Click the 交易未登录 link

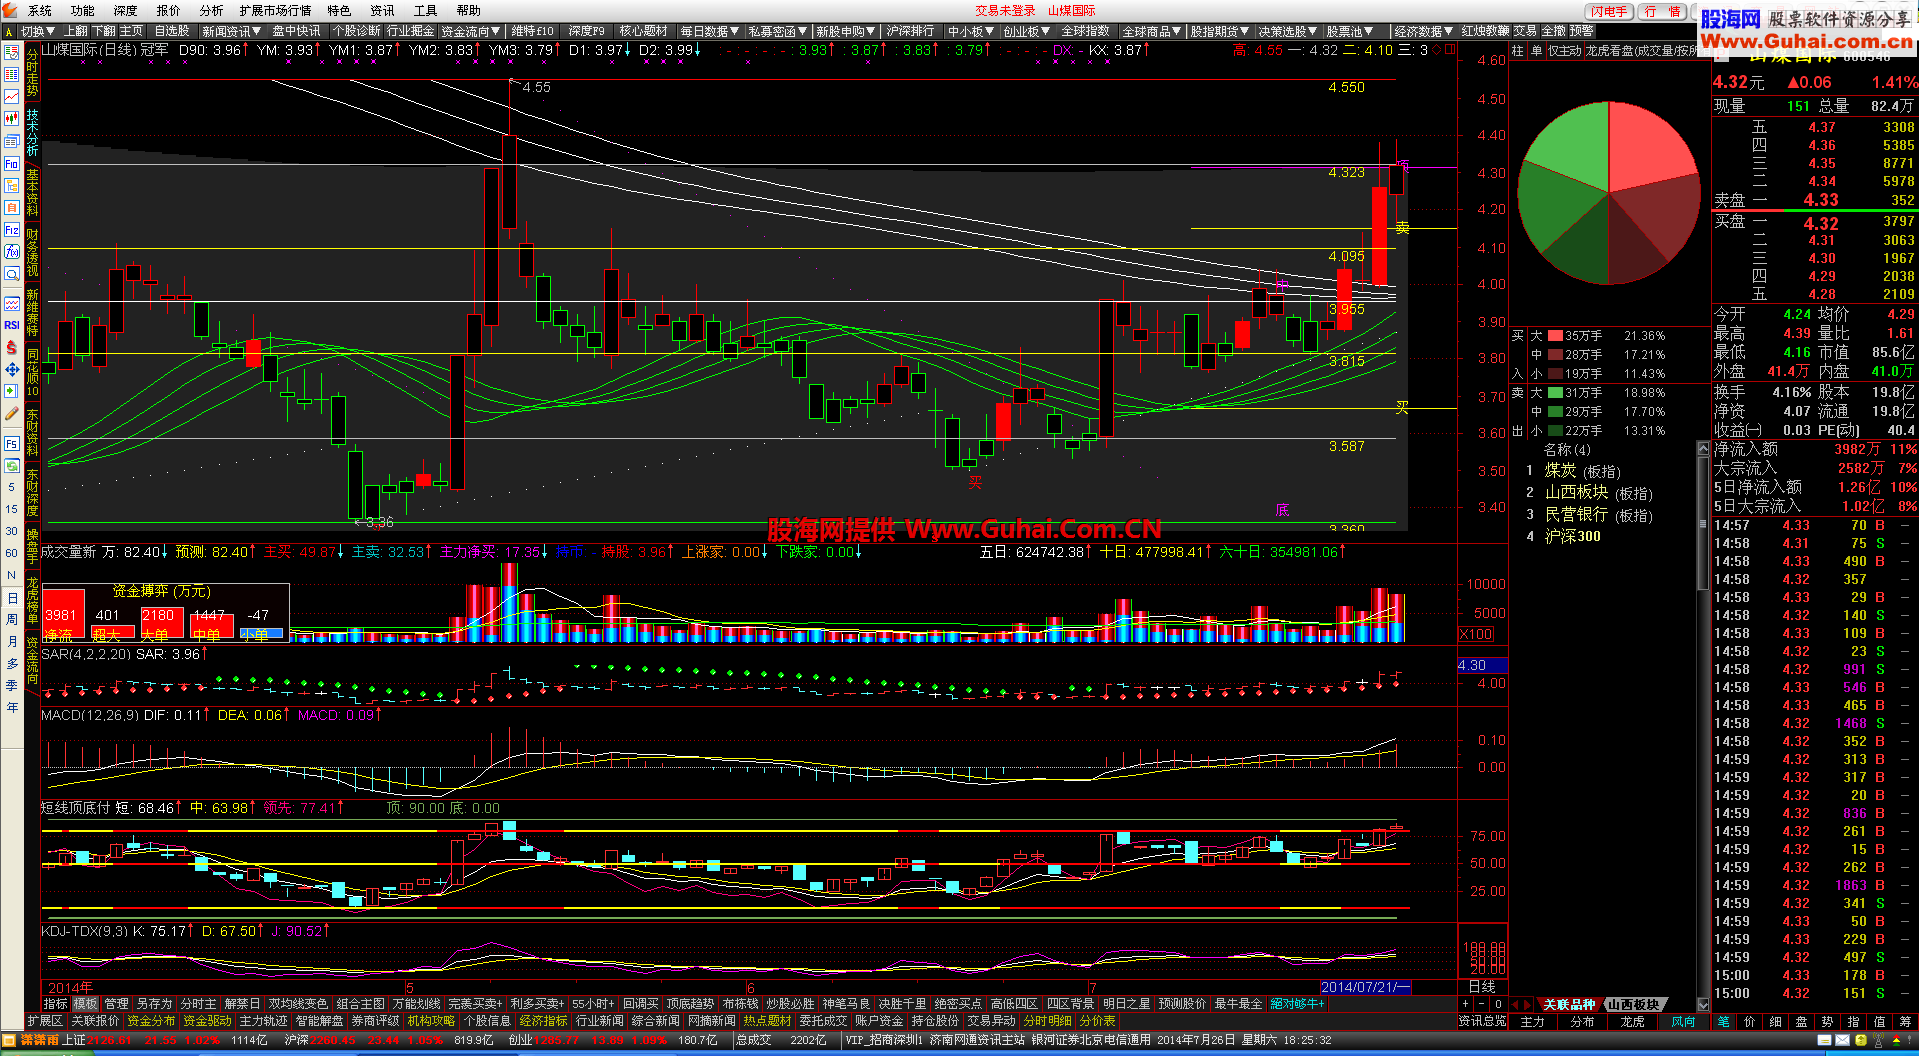(1005, 10)
